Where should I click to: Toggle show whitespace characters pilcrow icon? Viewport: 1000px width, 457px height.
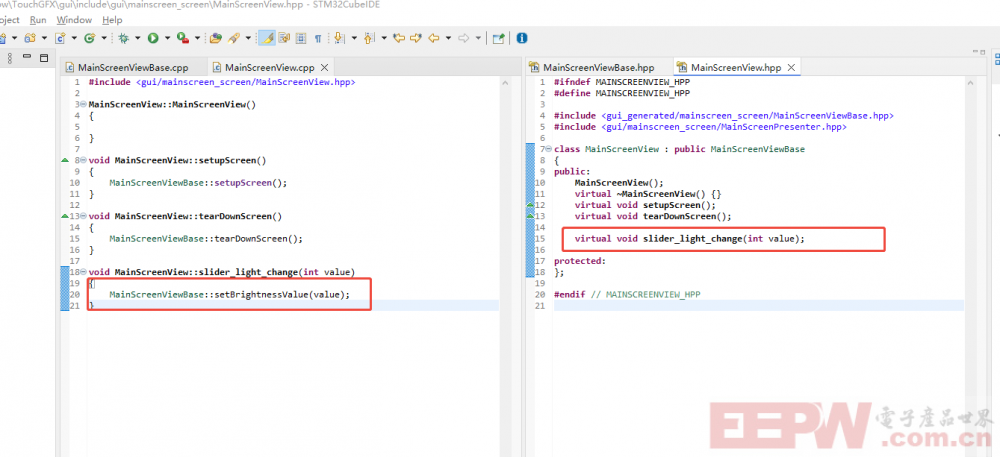318,38
